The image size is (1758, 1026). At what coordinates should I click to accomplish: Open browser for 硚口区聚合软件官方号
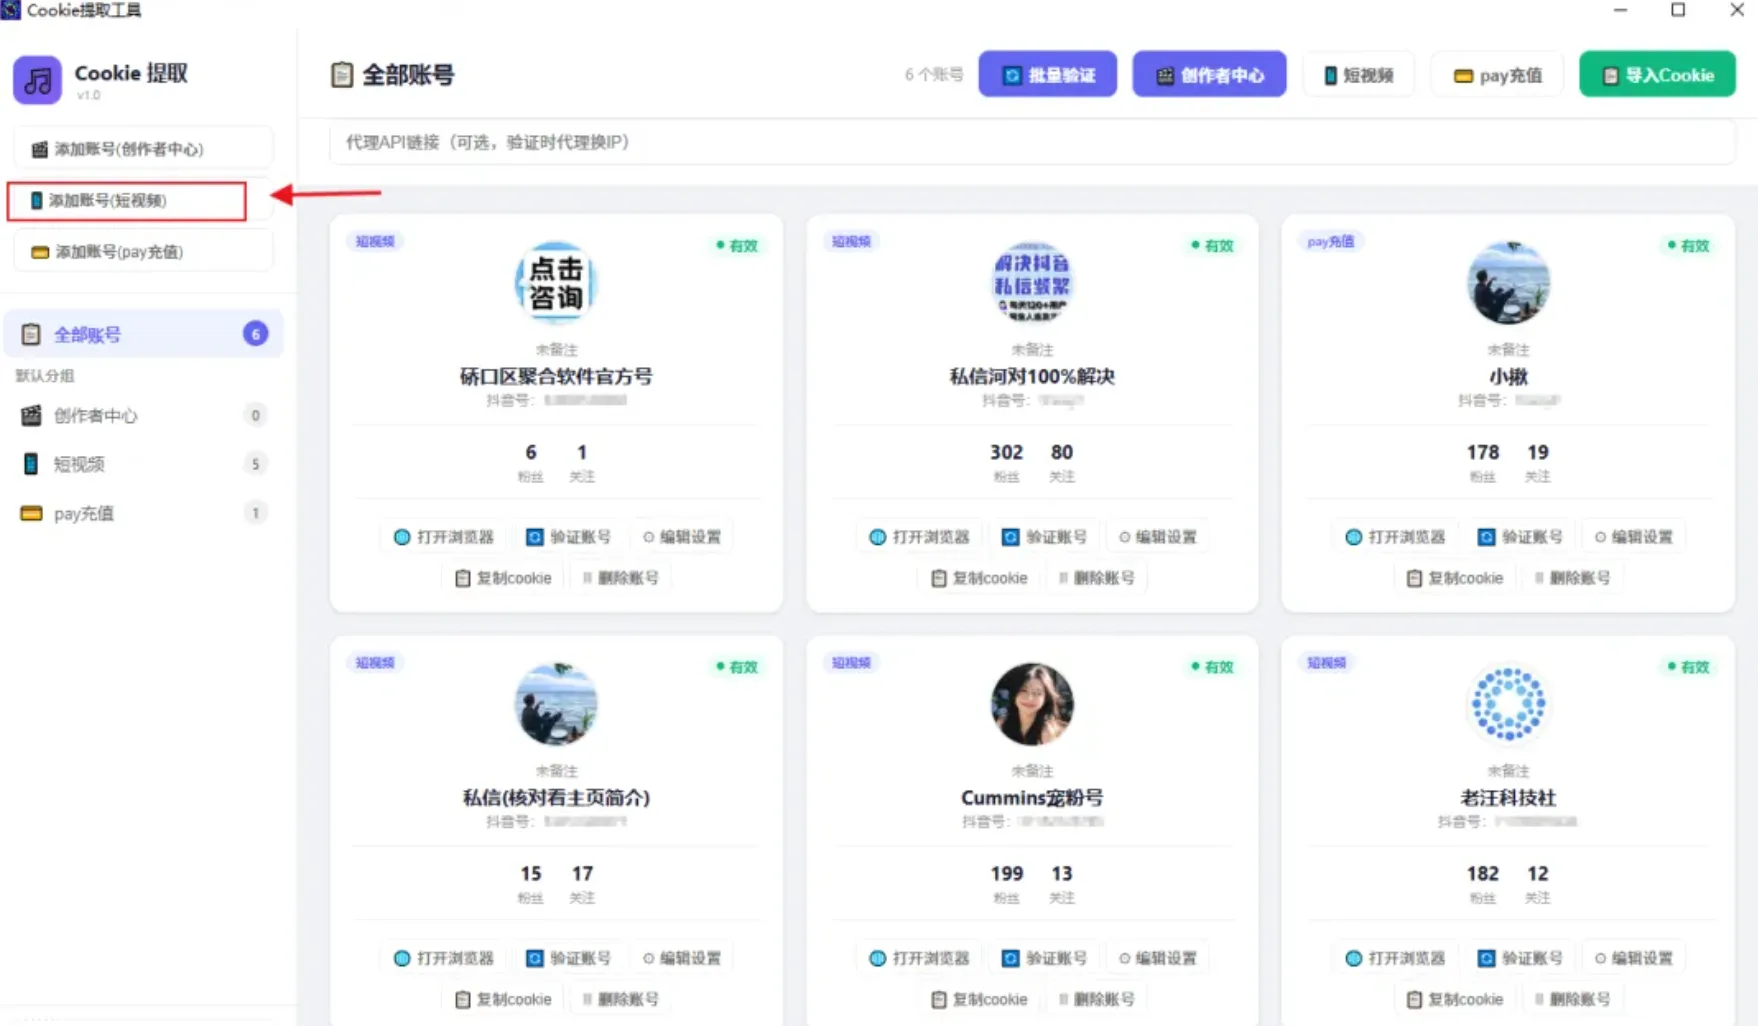pos(444,537)
